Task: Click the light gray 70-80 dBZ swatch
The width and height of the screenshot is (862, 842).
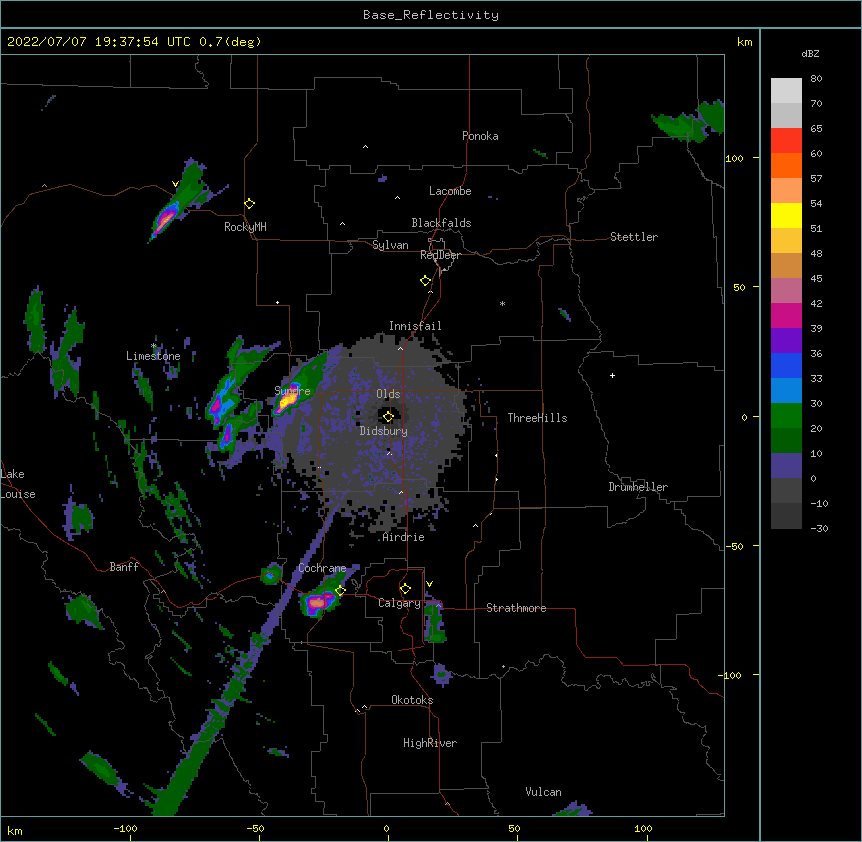Action: (x=786, y=91)
